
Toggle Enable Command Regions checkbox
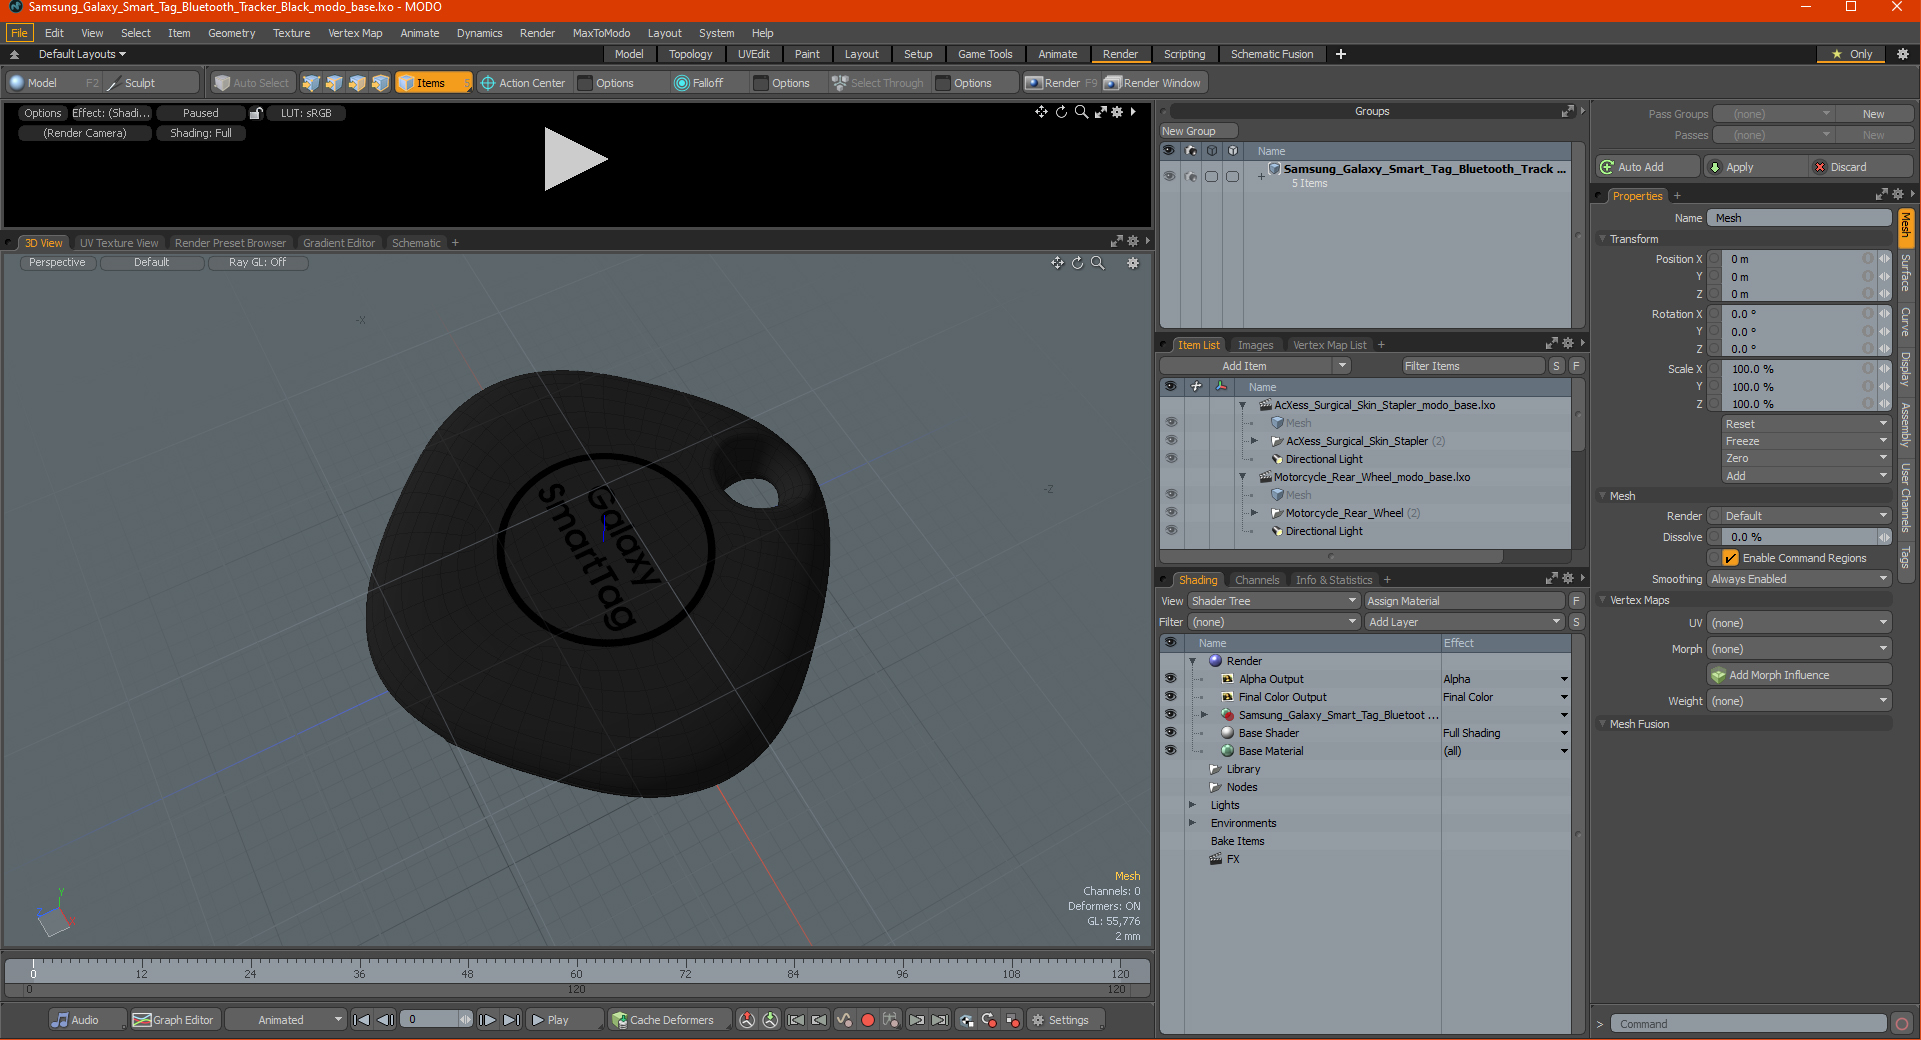(1731, 558)
